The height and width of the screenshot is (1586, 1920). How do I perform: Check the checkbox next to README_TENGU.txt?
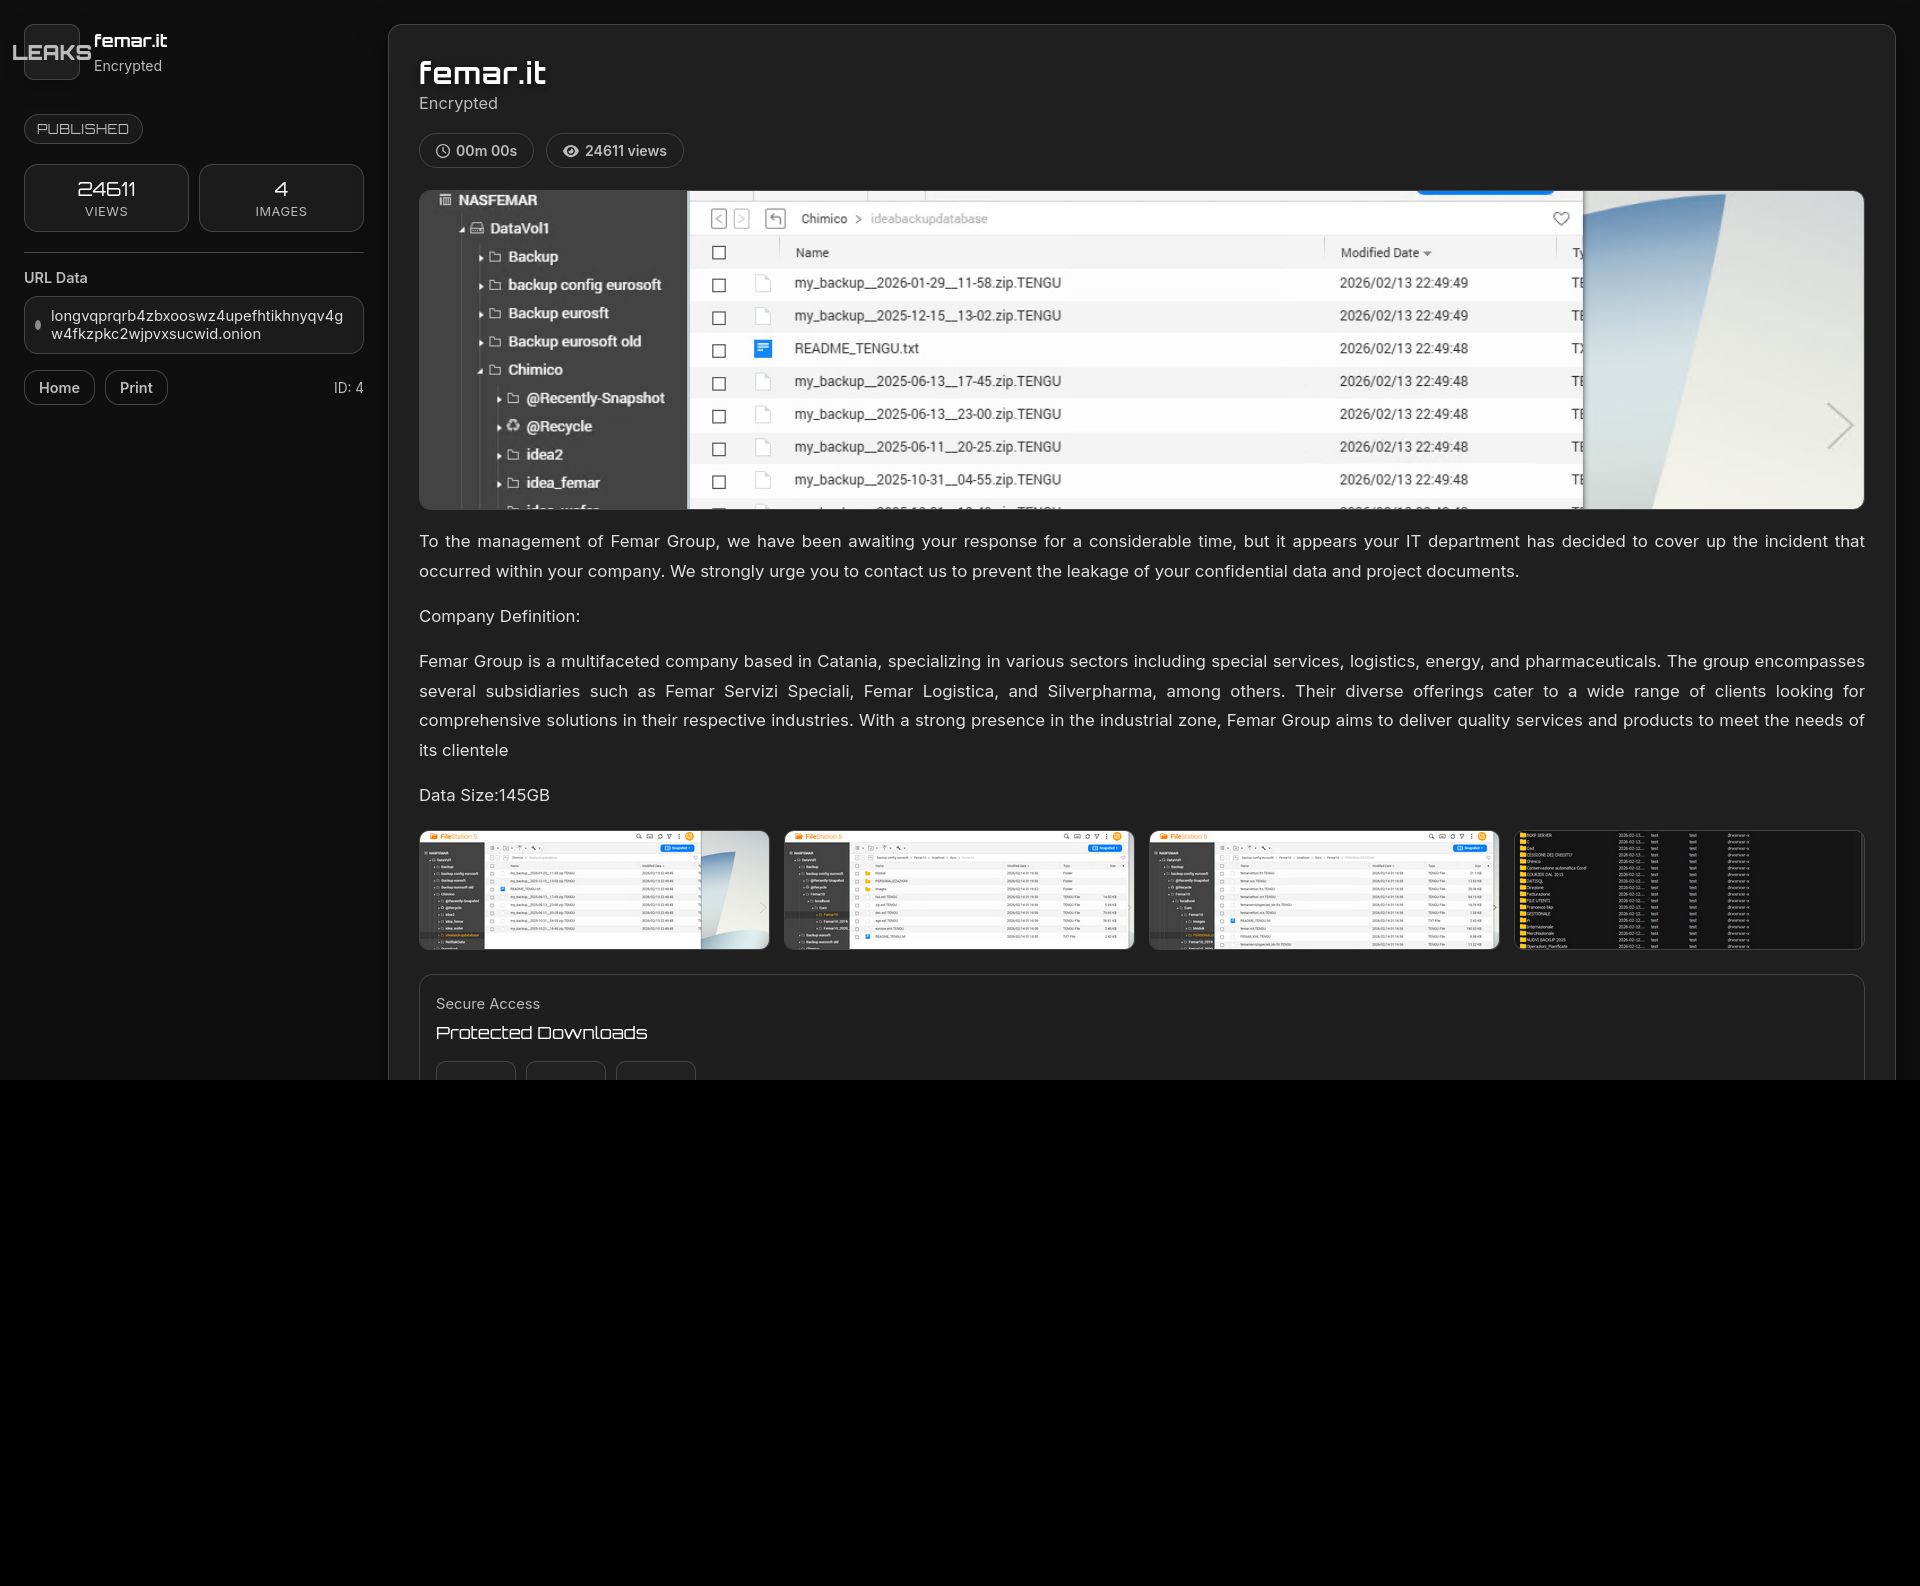point(720,351)
